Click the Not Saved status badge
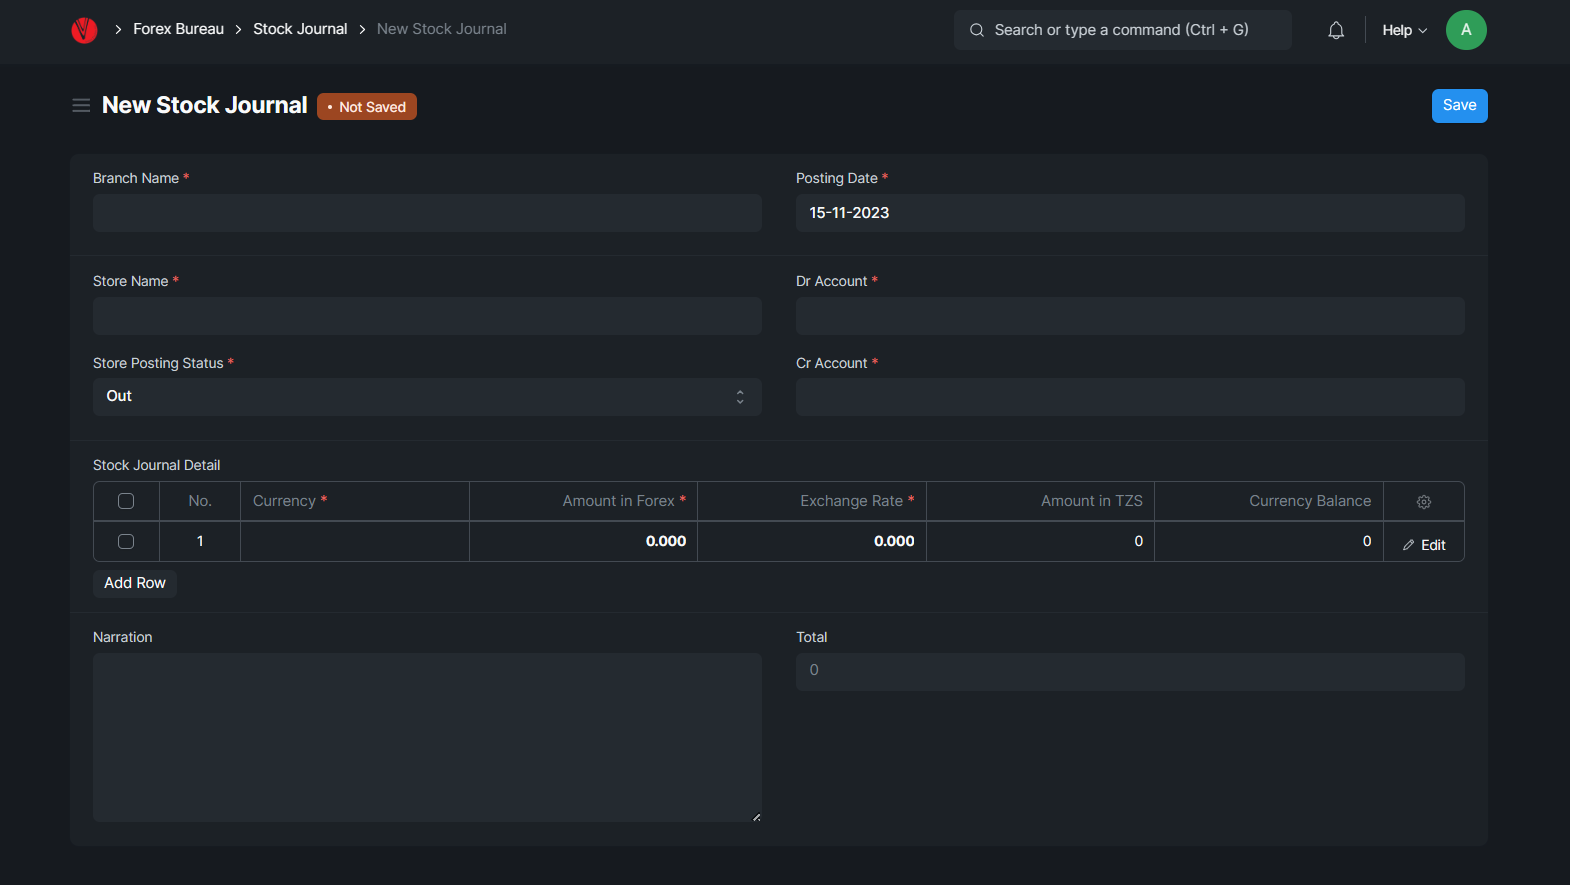The width and height of the screenshot is (1570, 885). [x=367, y=107]
